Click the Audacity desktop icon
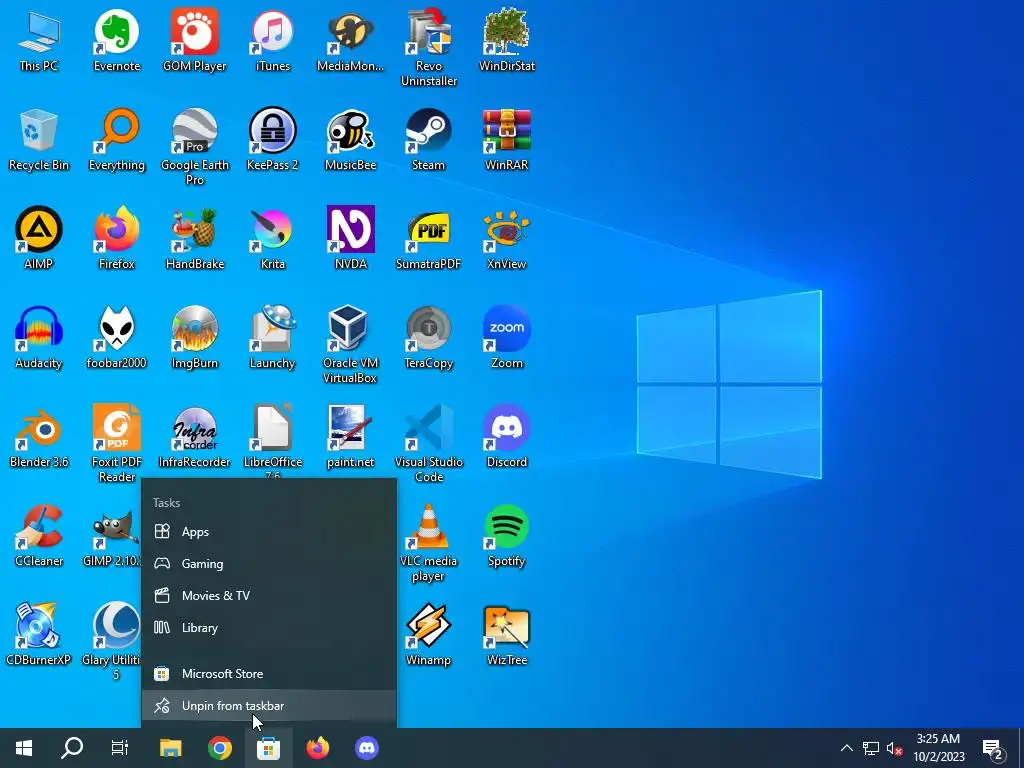 39,337
